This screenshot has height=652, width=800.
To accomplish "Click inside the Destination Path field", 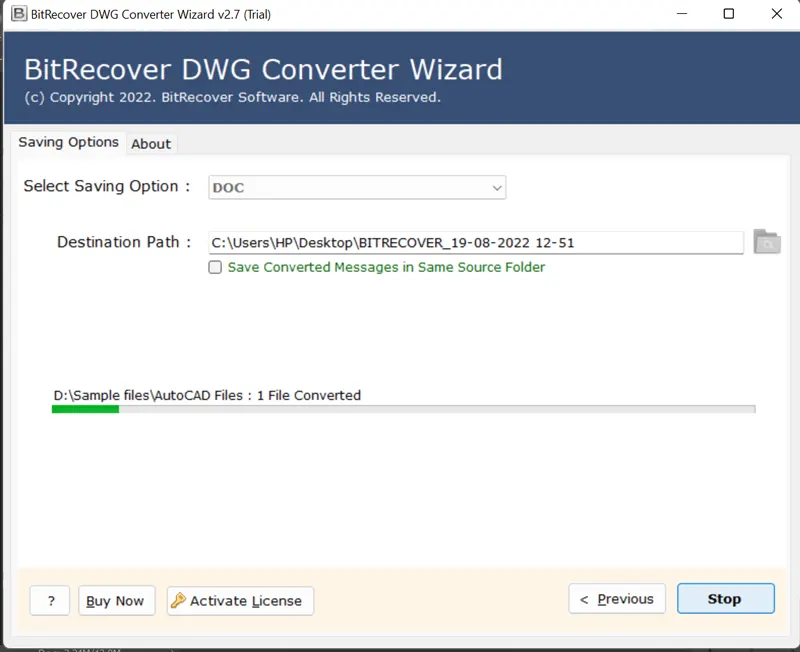I will [476, 242].
